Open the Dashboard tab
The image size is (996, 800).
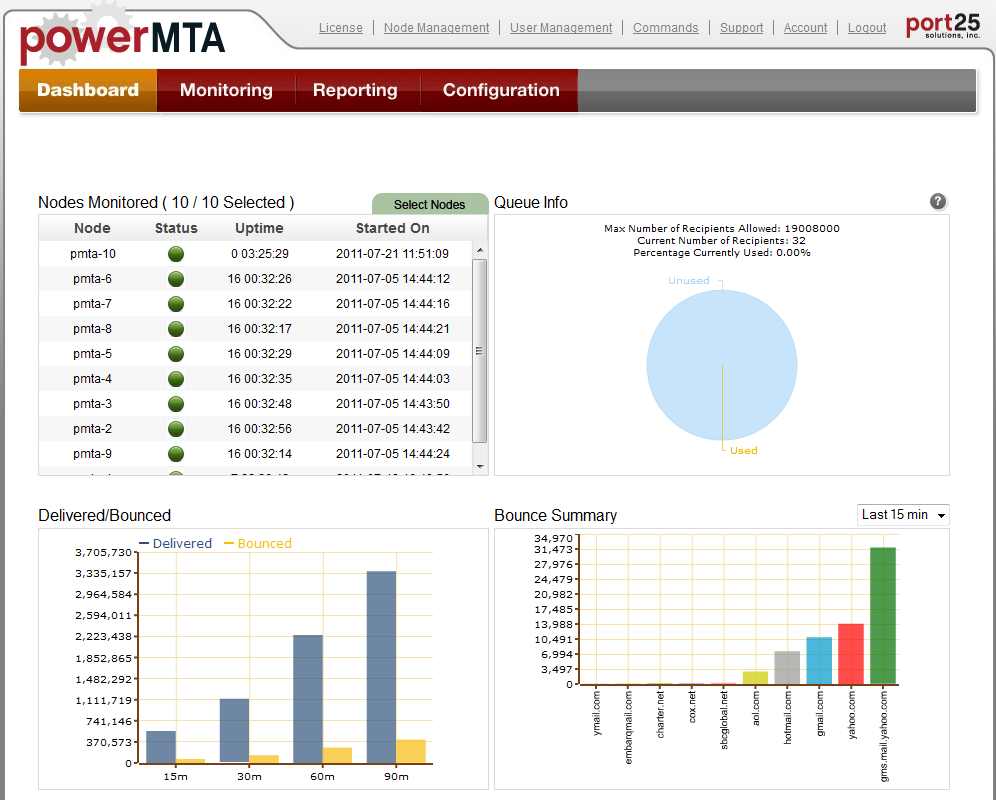(x=88, y=90)
